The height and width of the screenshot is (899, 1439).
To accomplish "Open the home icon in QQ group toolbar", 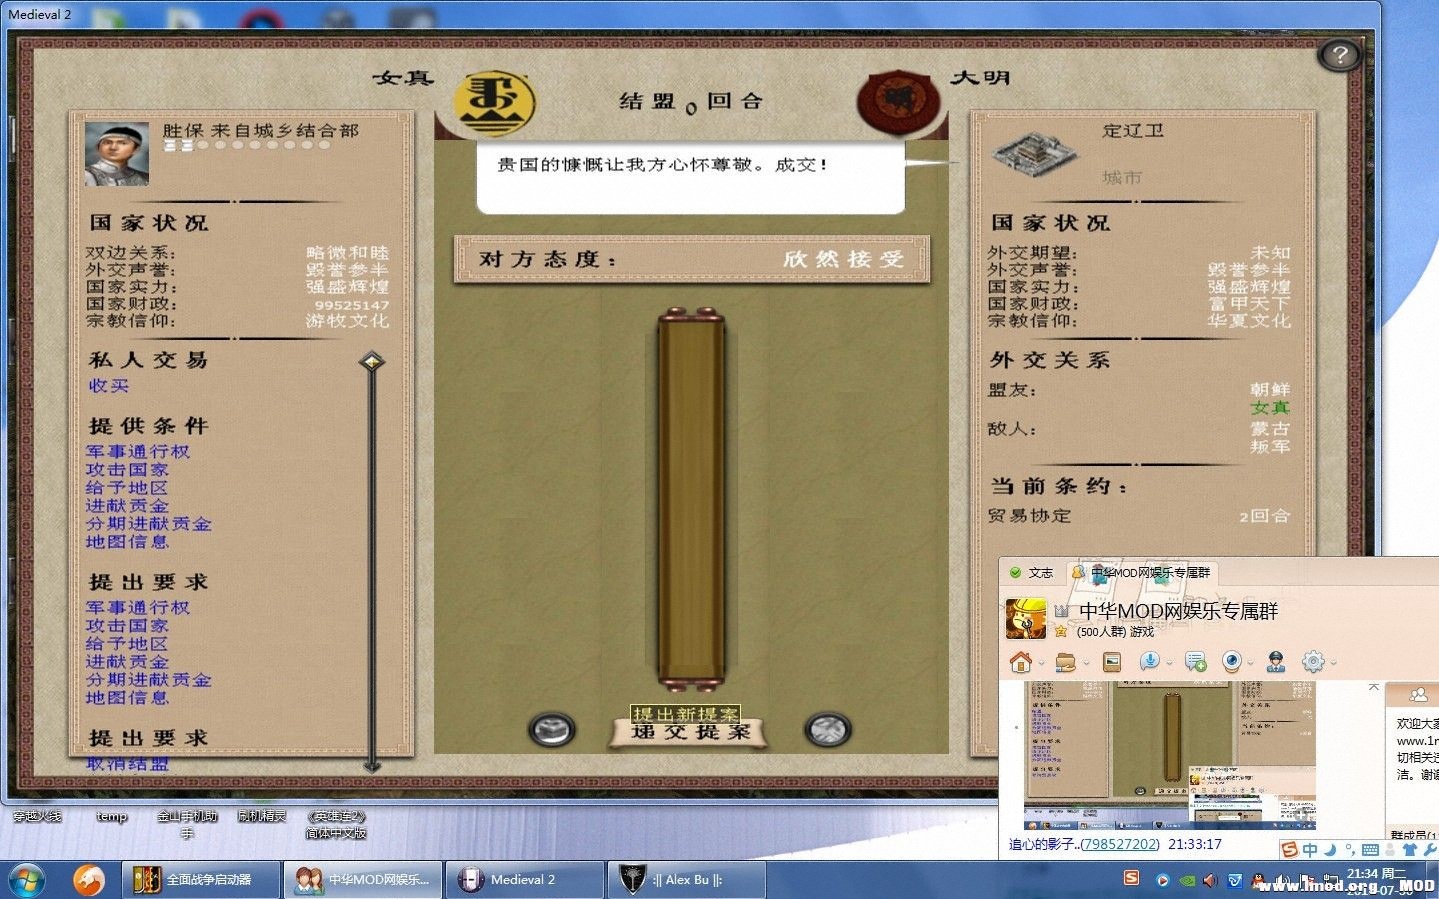I will pos(1020,662).
